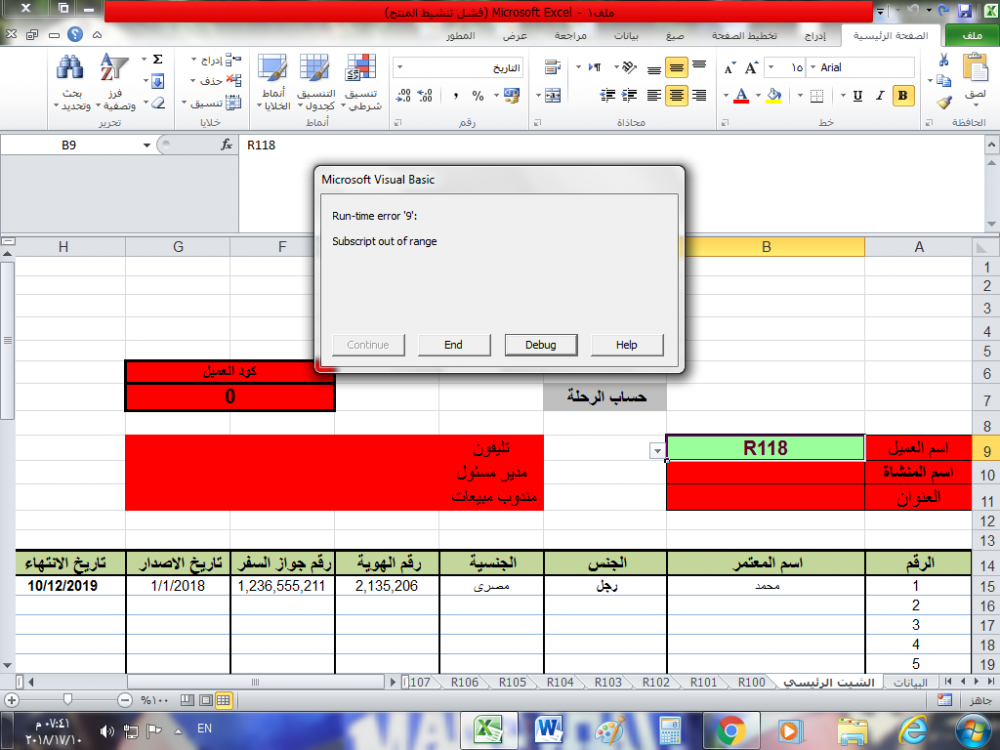Image resolution: width=1000 pixels, height=750 pixels.
Task: Open Format as Table (التنسيق كجدول)
Action: 315,83
